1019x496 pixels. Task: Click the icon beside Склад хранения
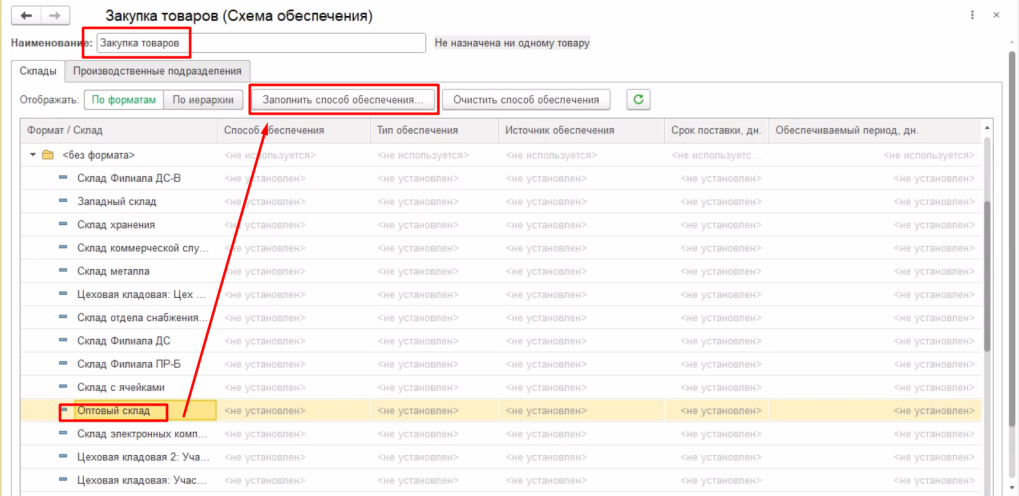click(65, 225)
